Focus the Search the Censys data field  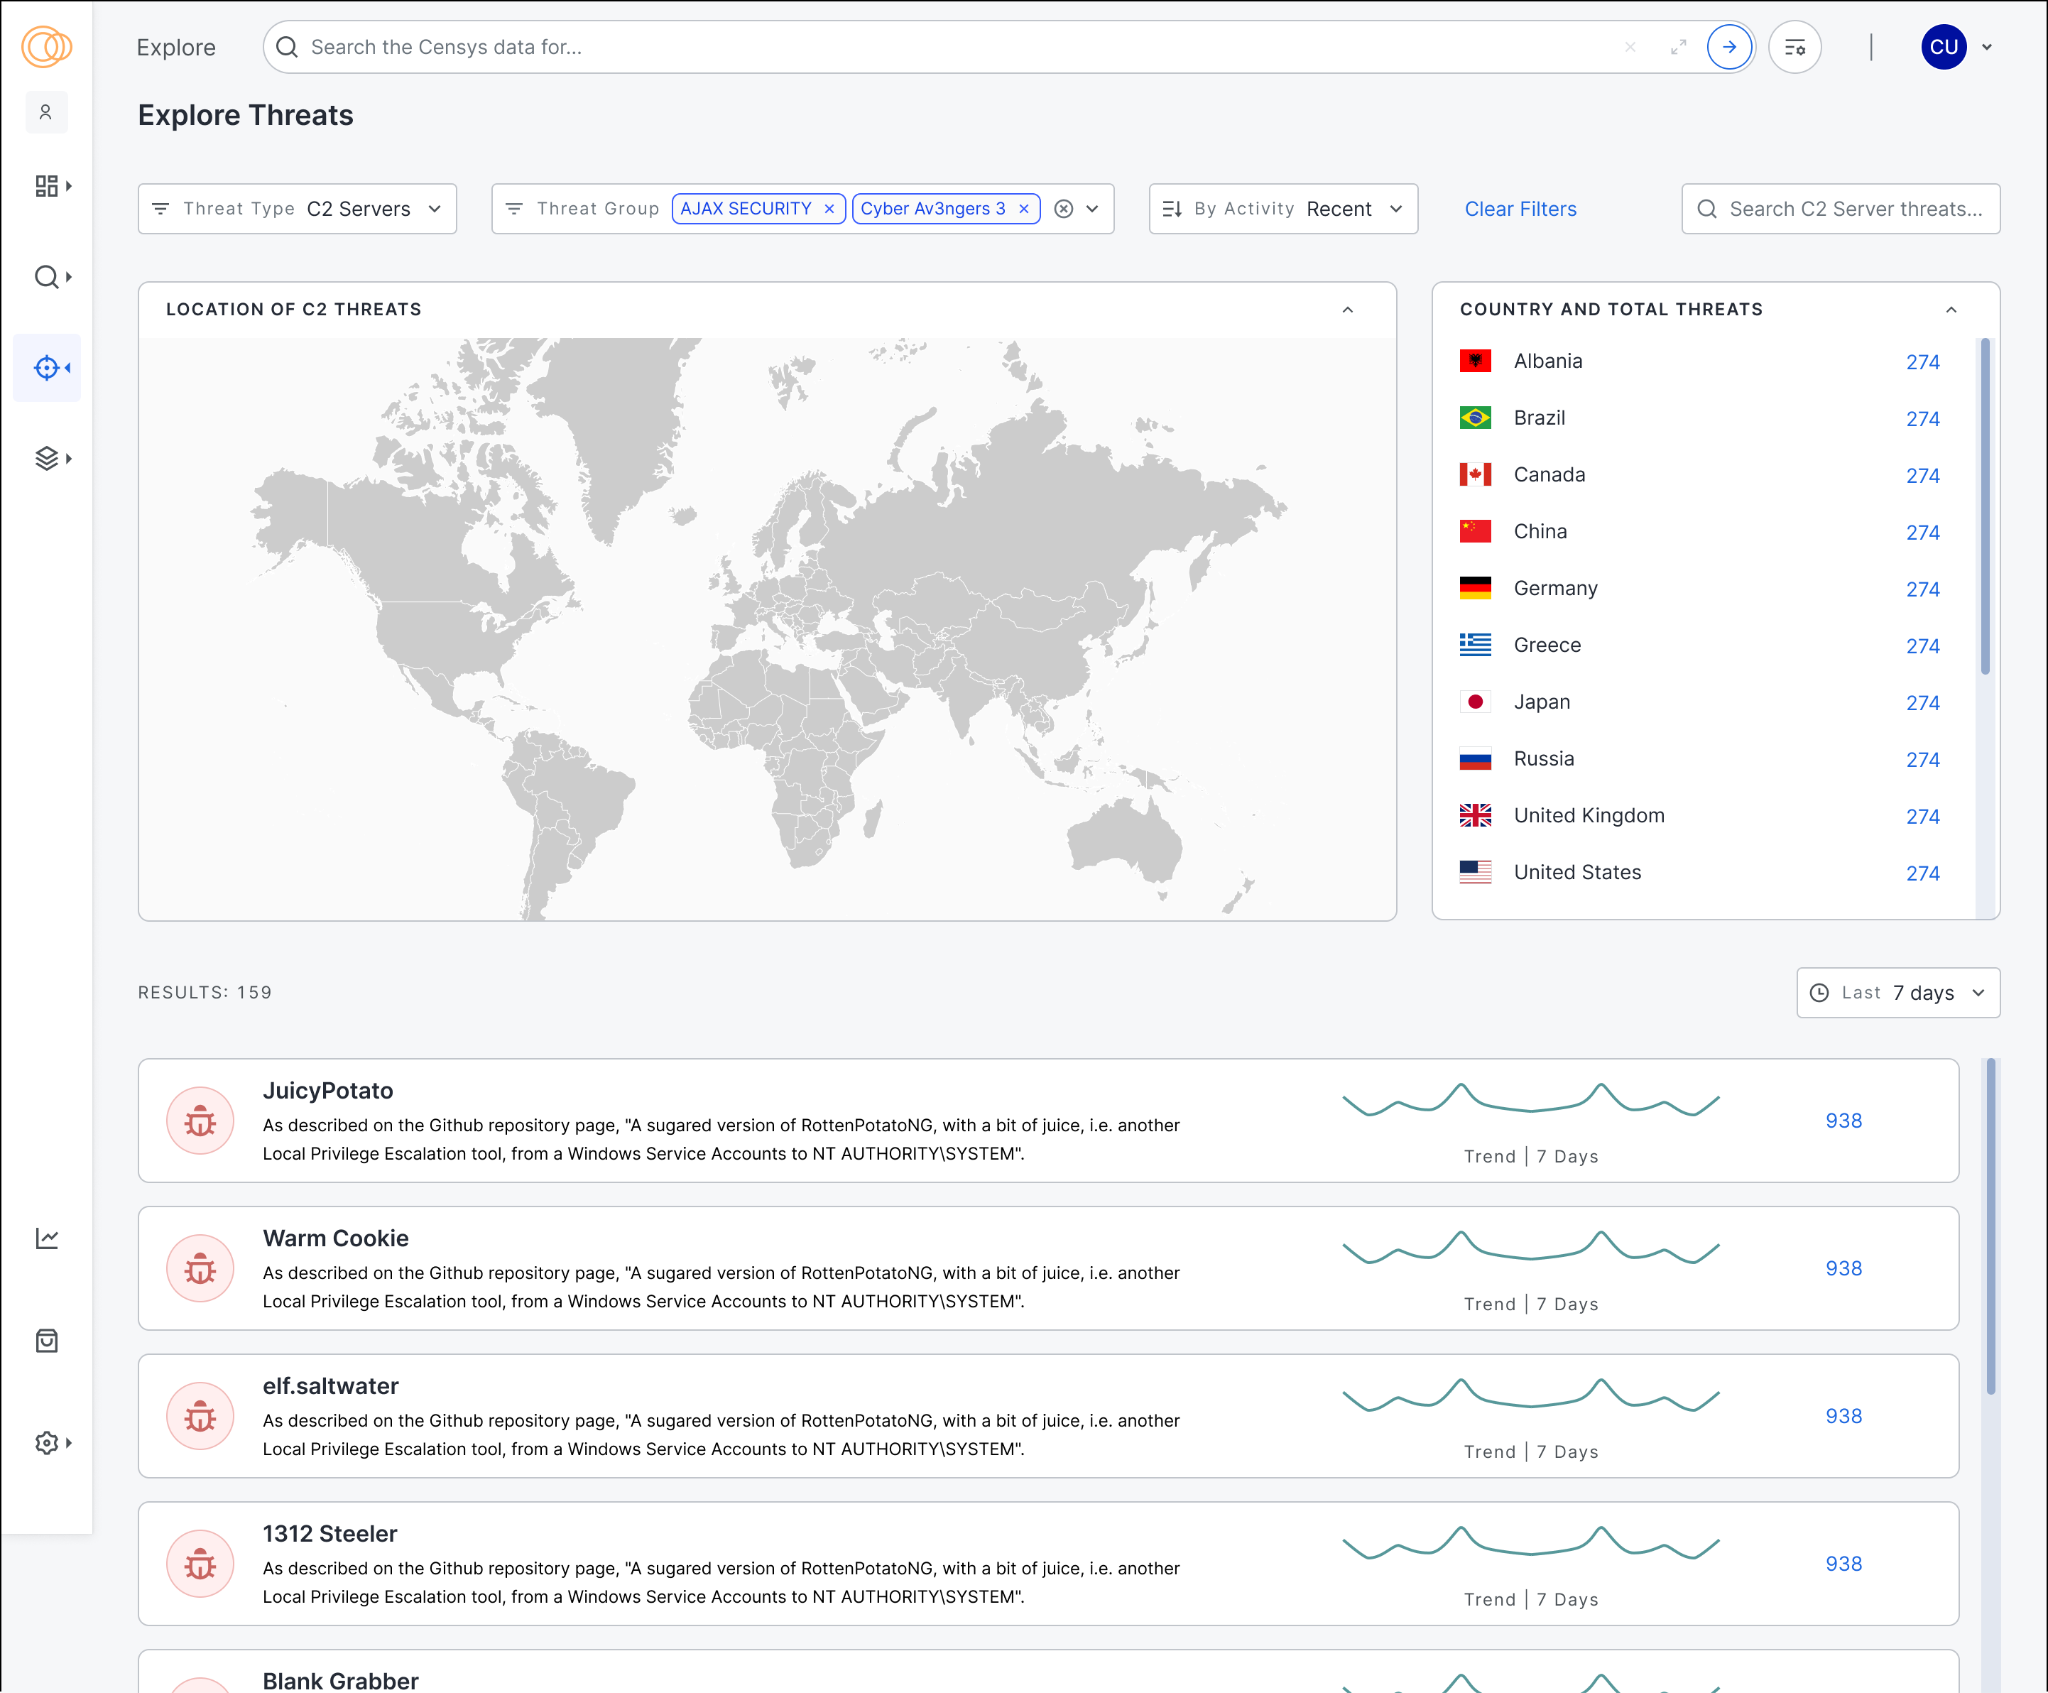960,47
